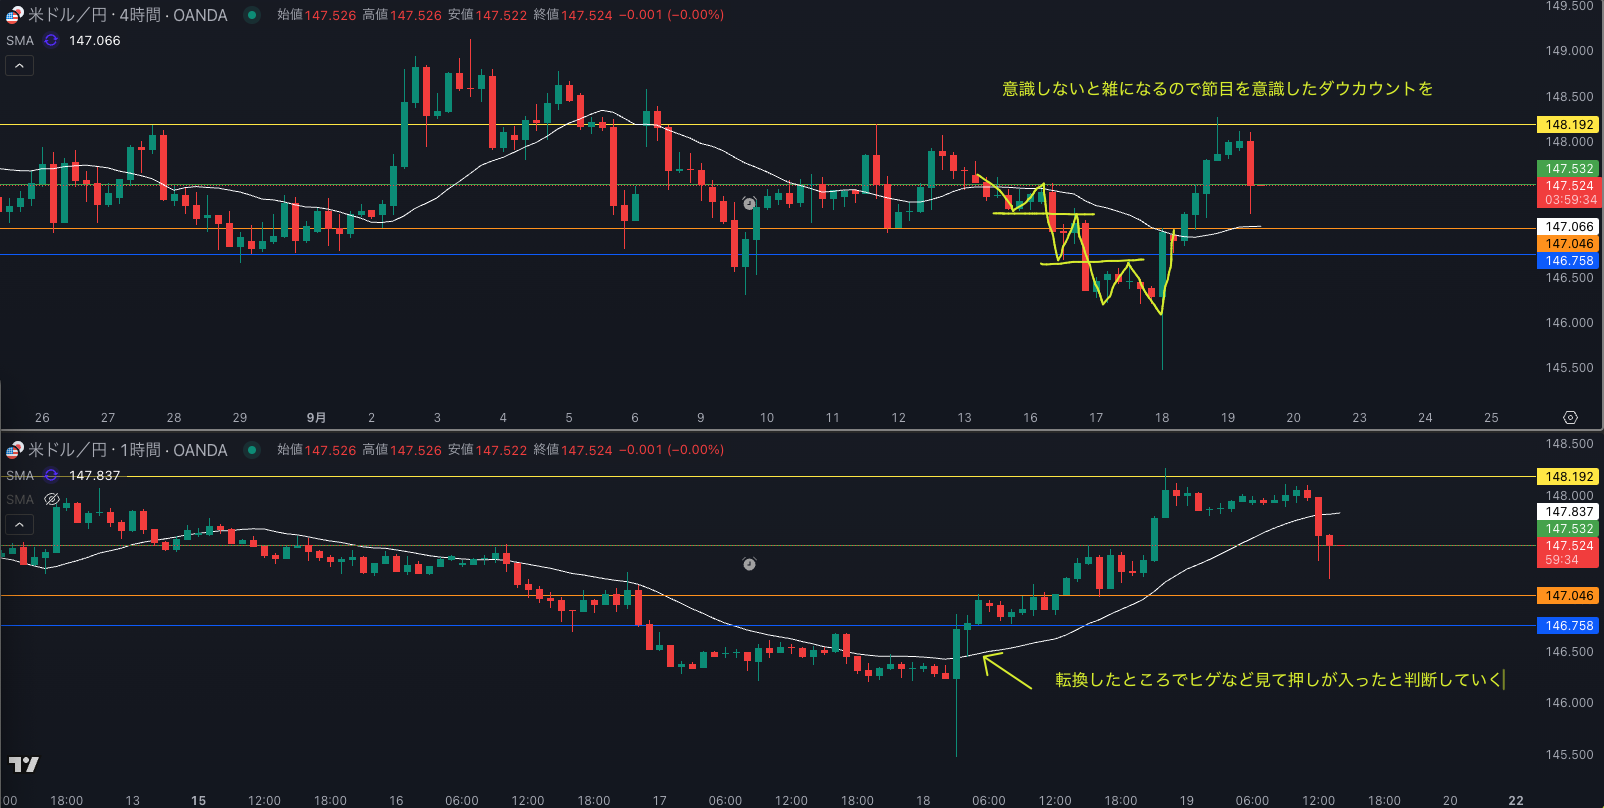This screenshot has height=808, width=1604.
Task: Select the orange 147.046 price label on the 4時間 chart
Action: (x=1569, y=243)
